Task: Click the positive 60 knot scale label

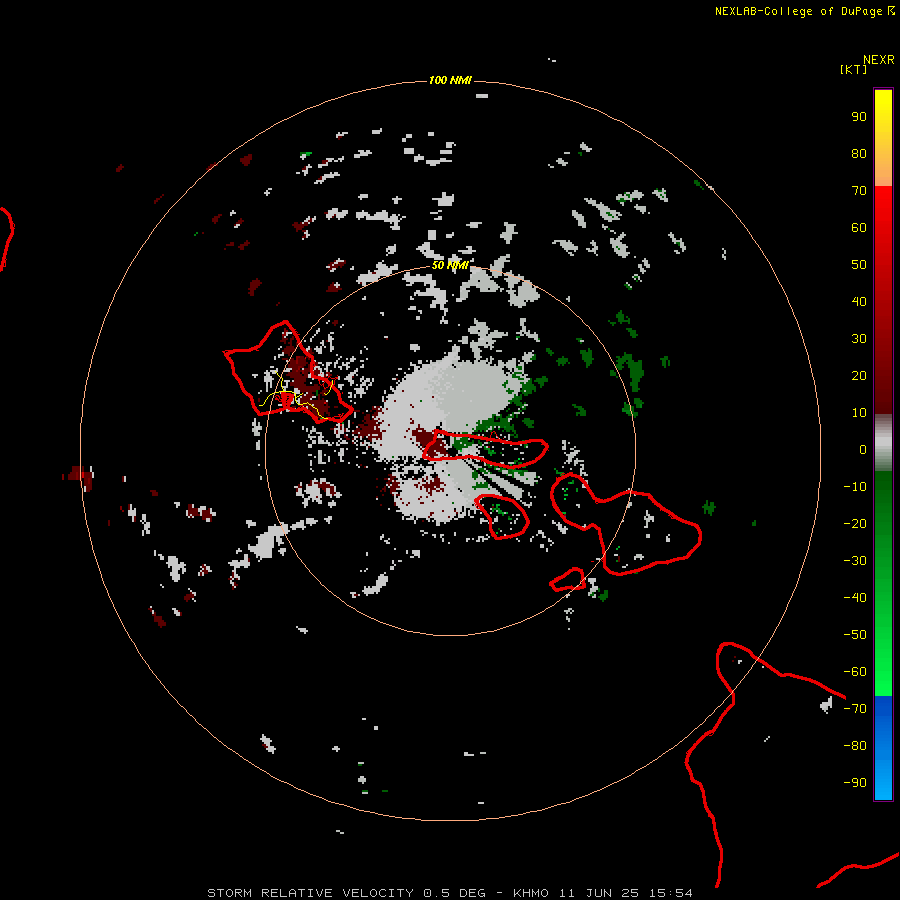Action: pos(859,227)
